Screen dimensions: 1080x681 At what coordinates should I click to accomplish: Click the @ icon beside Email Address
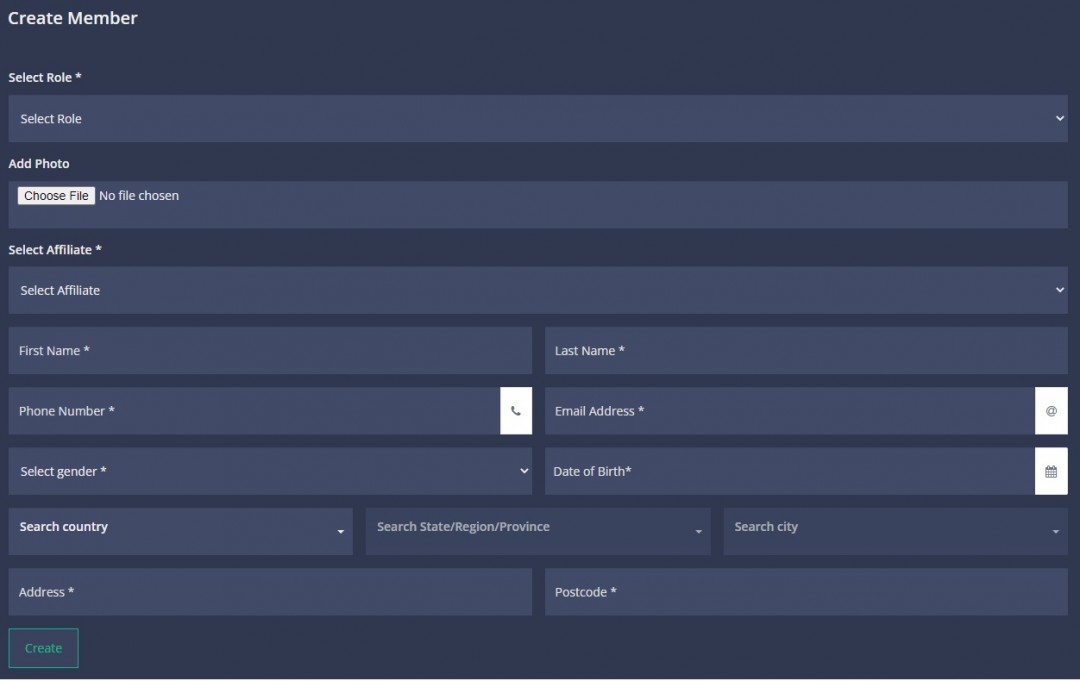pos(1051,411)
